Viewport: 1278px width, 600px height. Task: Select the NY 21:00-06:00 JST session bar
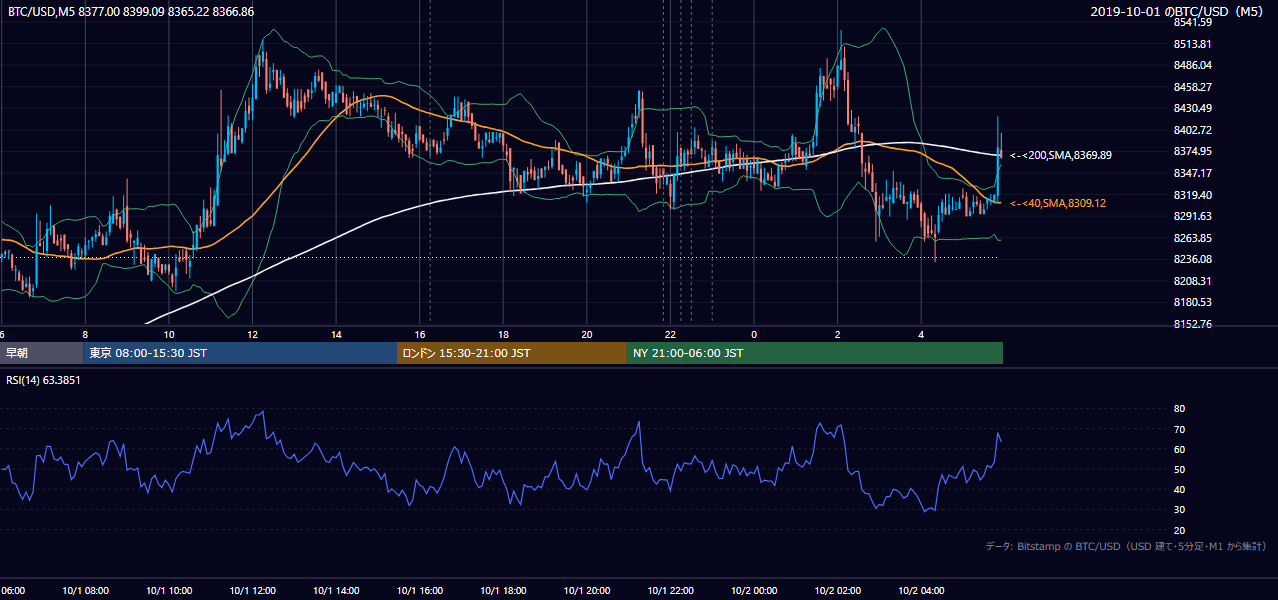click(x=815, y=353)
